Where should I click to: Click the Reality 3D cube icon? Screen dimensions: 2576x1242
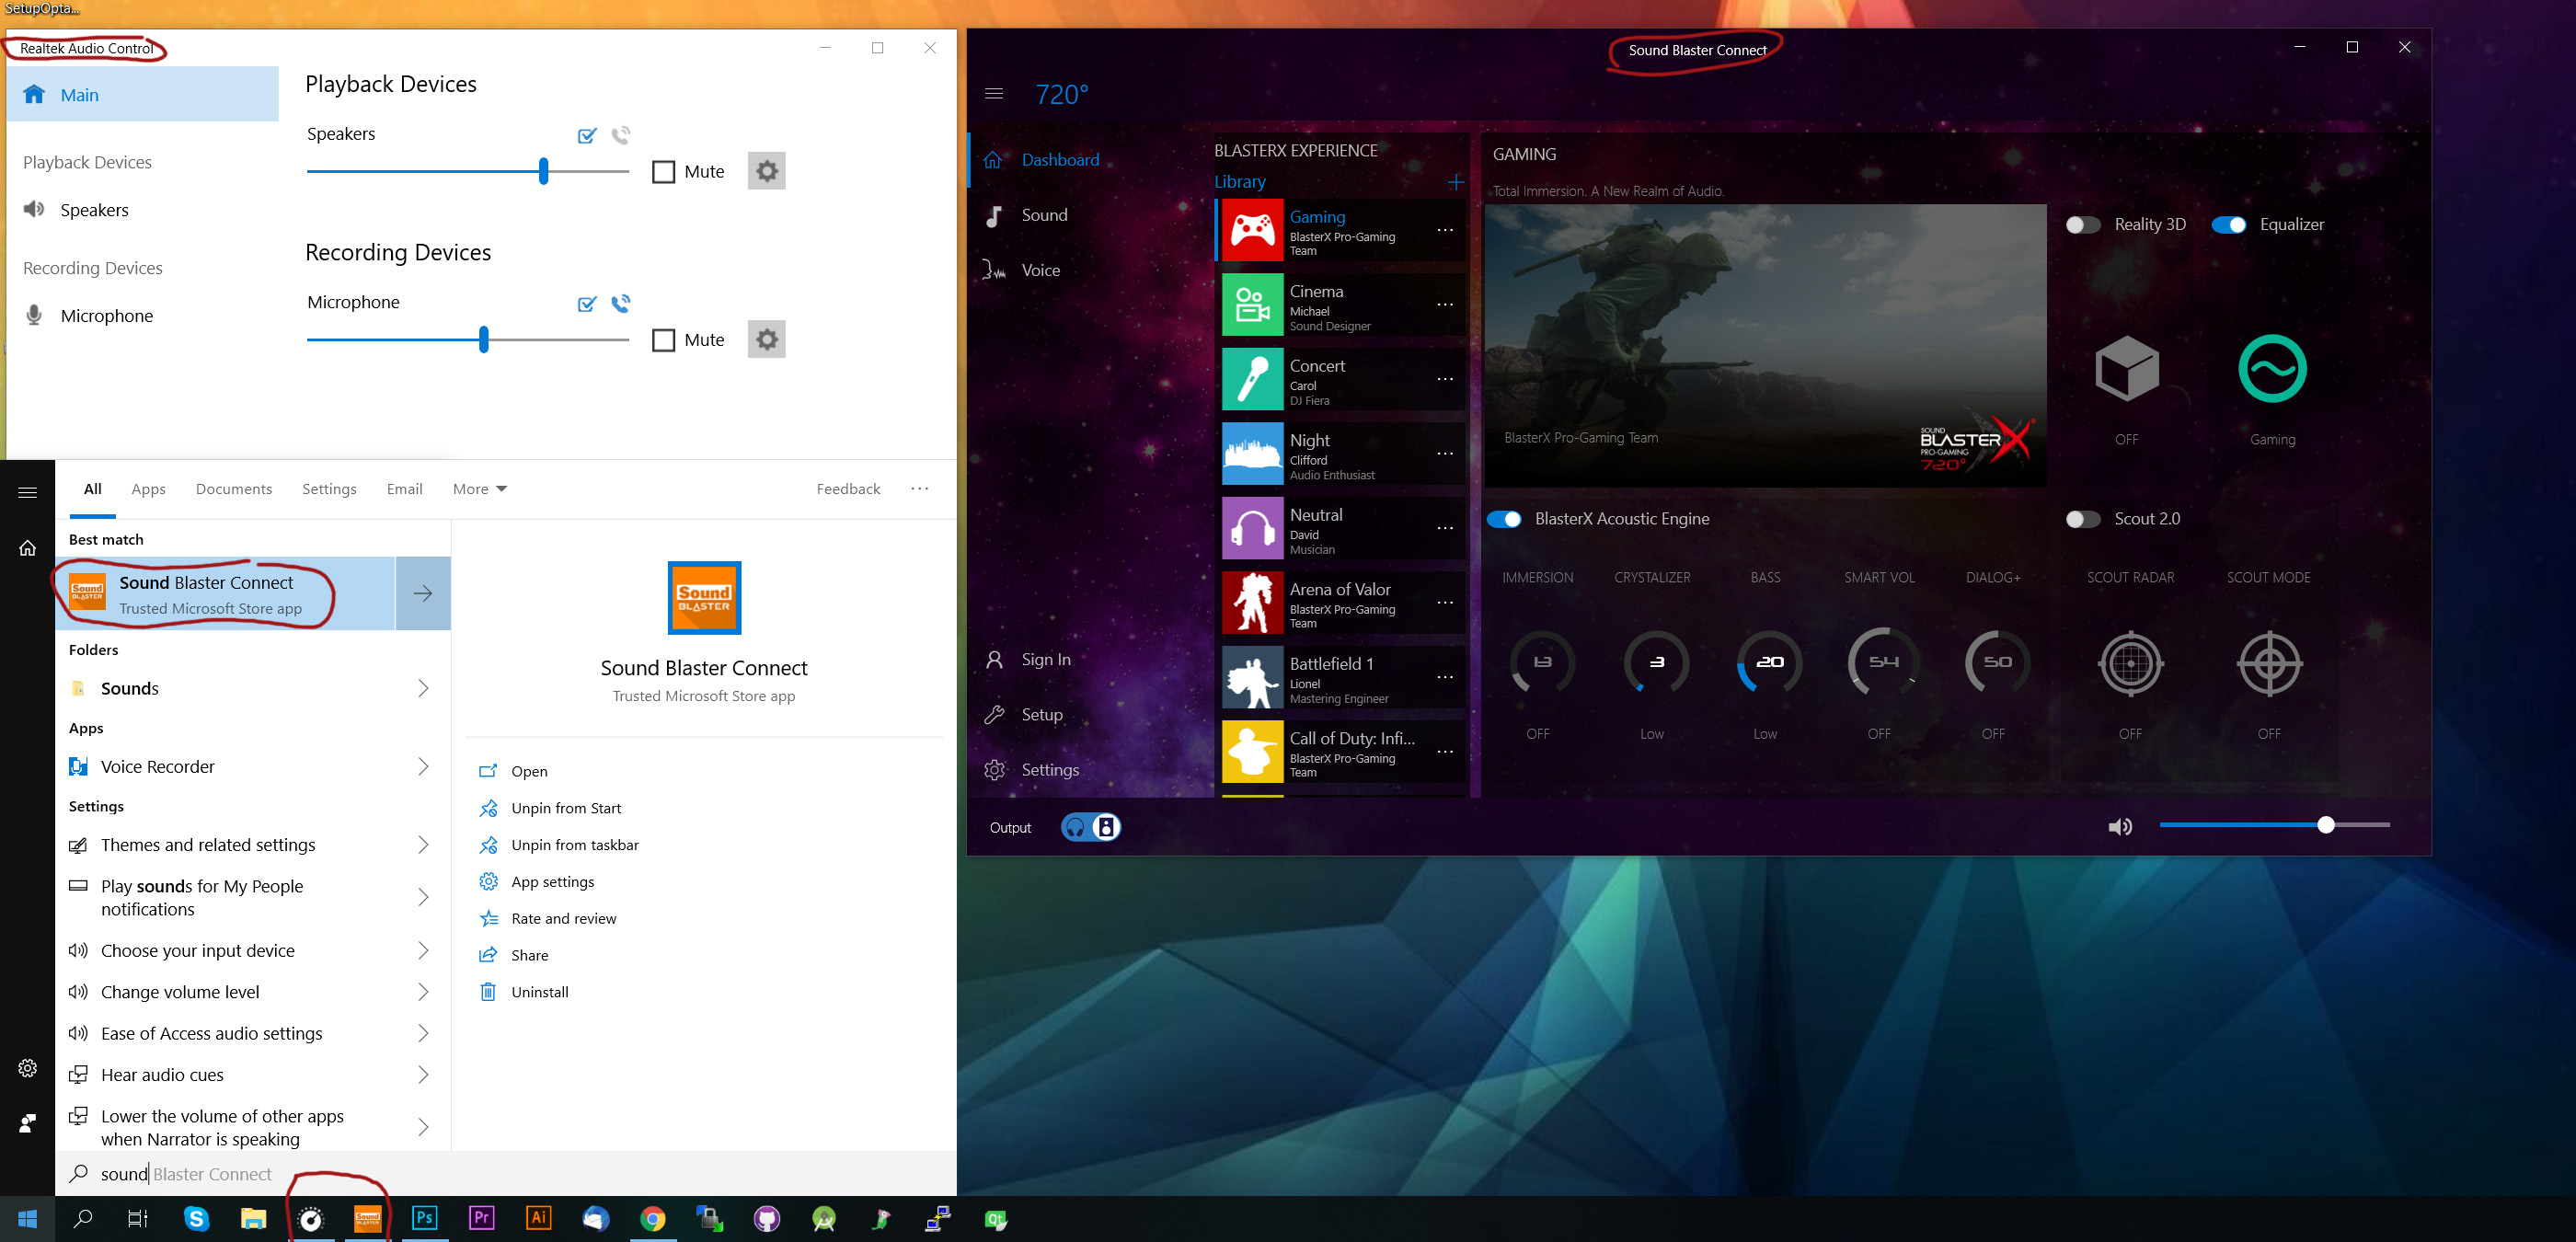coord(2126,369)
